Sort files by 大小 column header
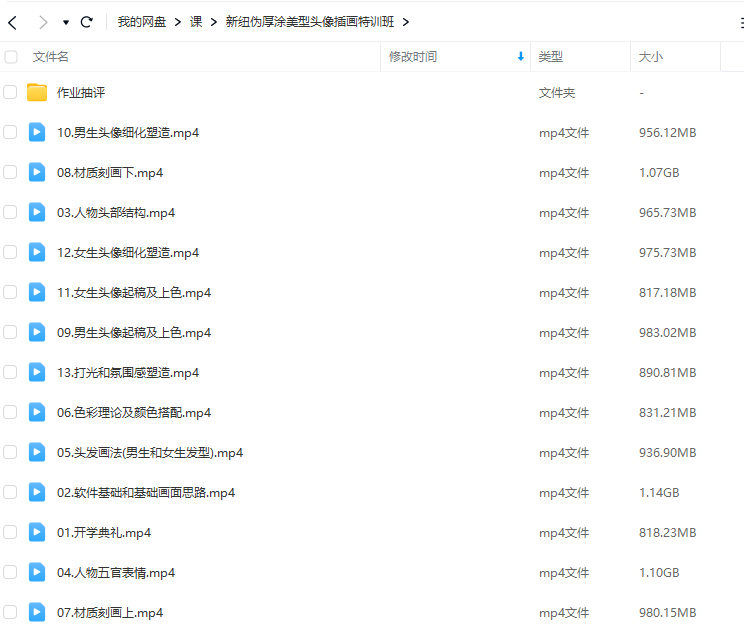This screenshot has width=744, height=638. [x=650, y=57]
